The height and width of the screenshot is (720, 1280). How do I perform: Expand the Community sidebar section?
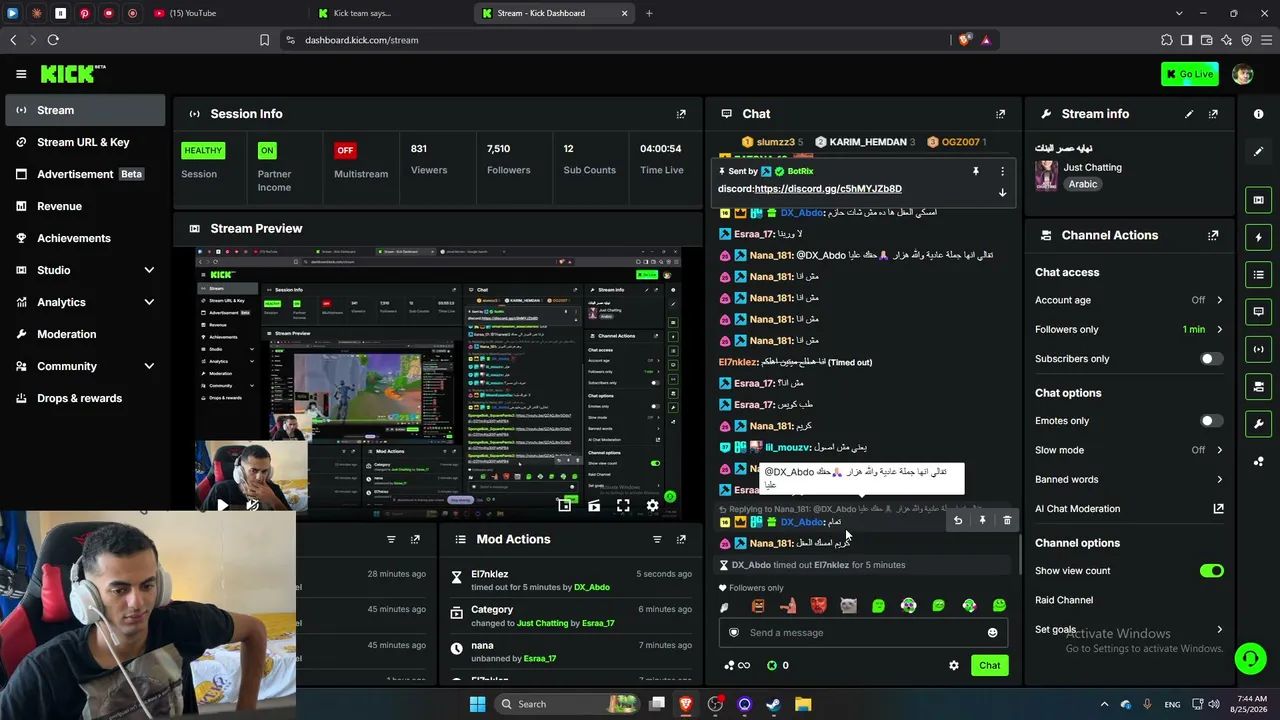[149, 366]
